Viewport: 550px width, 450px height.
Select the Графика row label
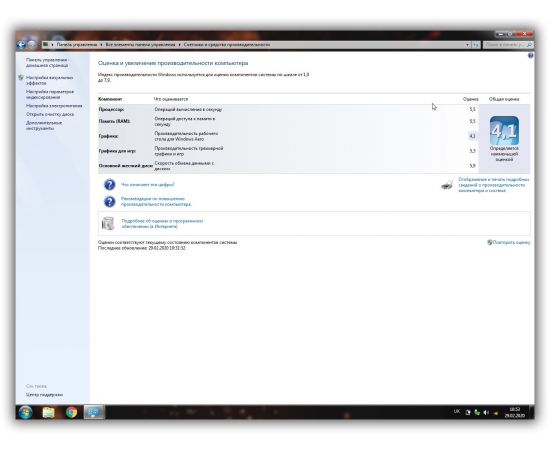108,136
